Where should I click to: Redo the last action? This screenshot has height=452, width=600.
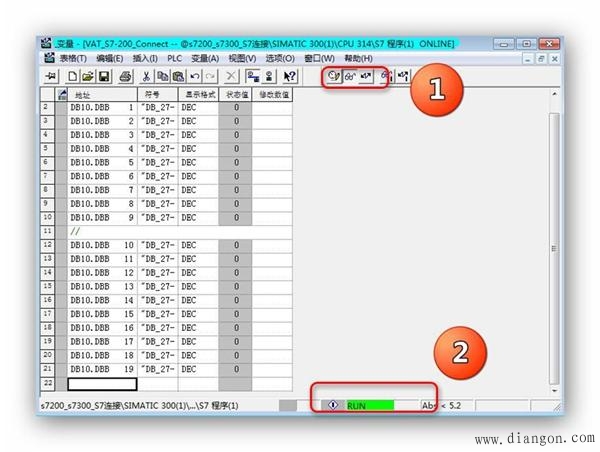210,76
